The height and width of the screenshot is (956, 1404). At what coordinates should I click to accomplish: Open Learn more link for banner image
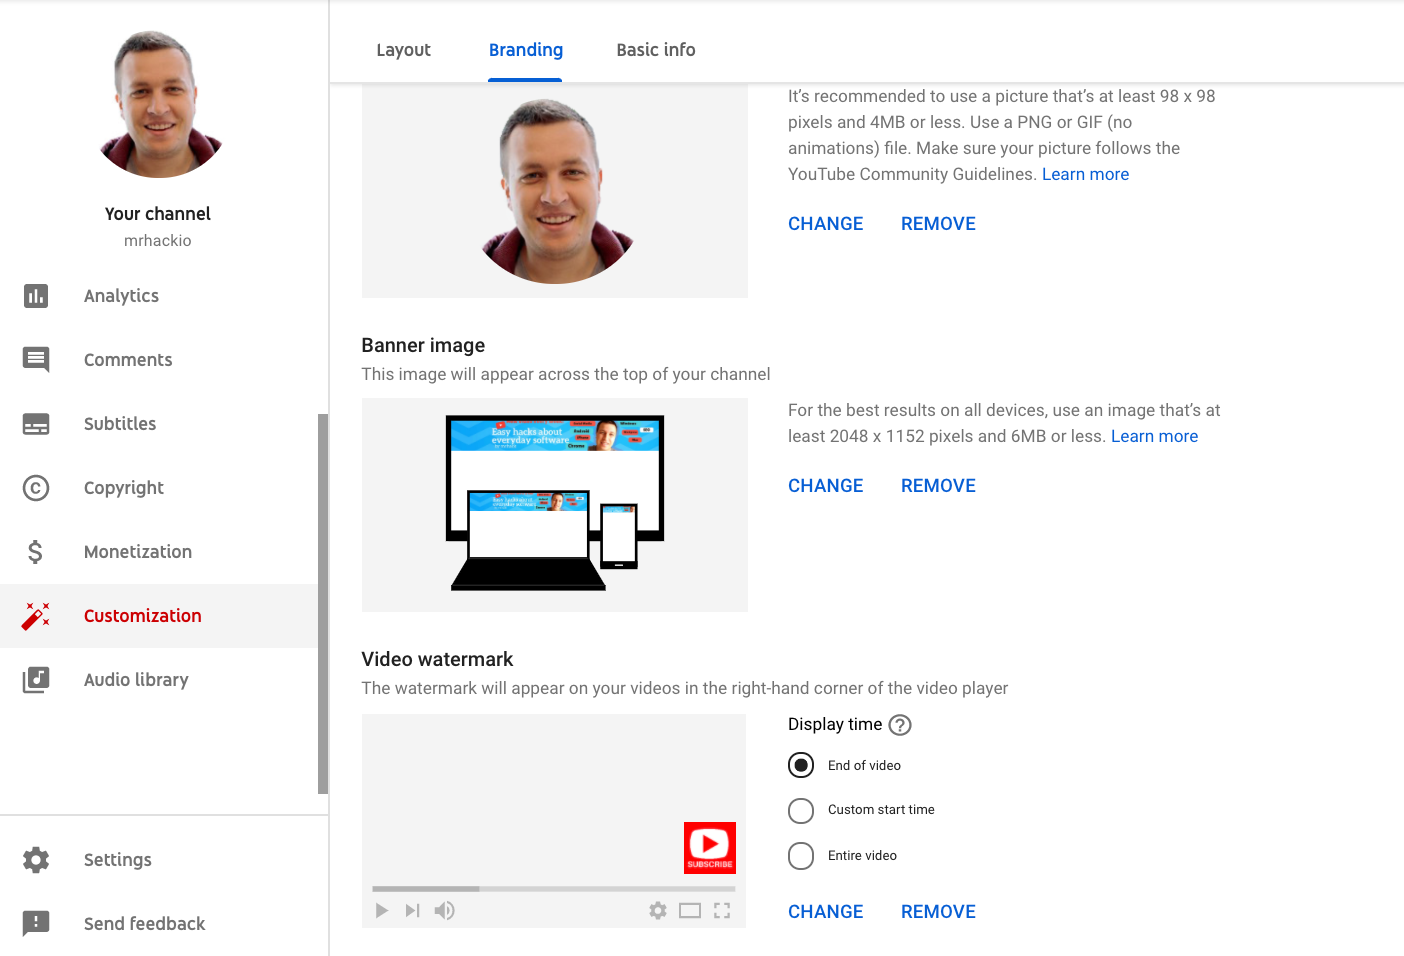coord(1154,436)
